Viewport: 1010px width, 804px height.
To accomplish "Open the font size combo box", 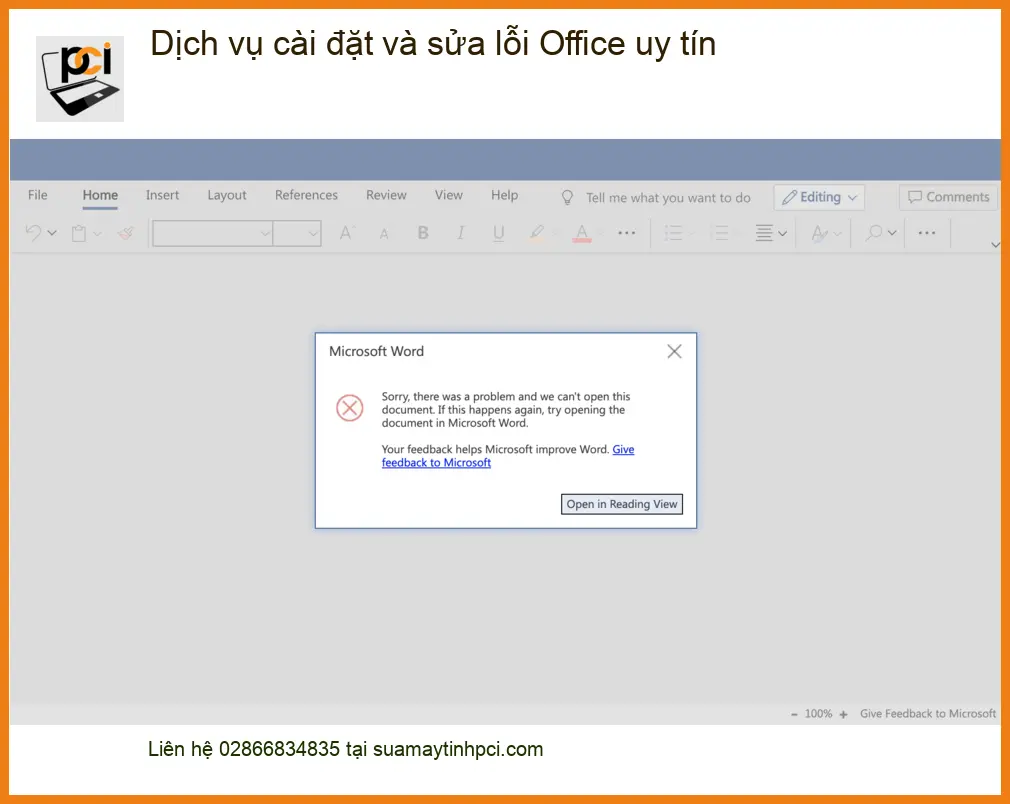I will coord(297,233).
